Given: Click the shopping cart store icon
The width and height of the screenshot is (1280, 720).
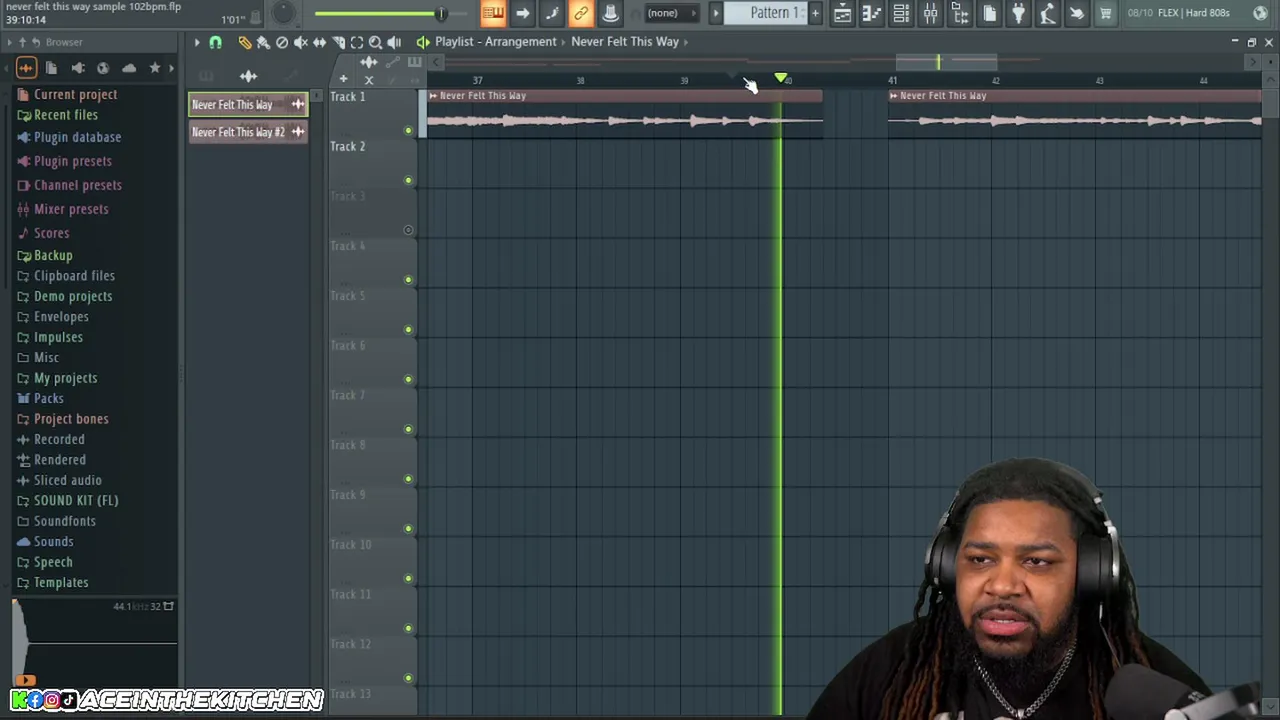Looking at the screenshot, I should pos(1106,13).
